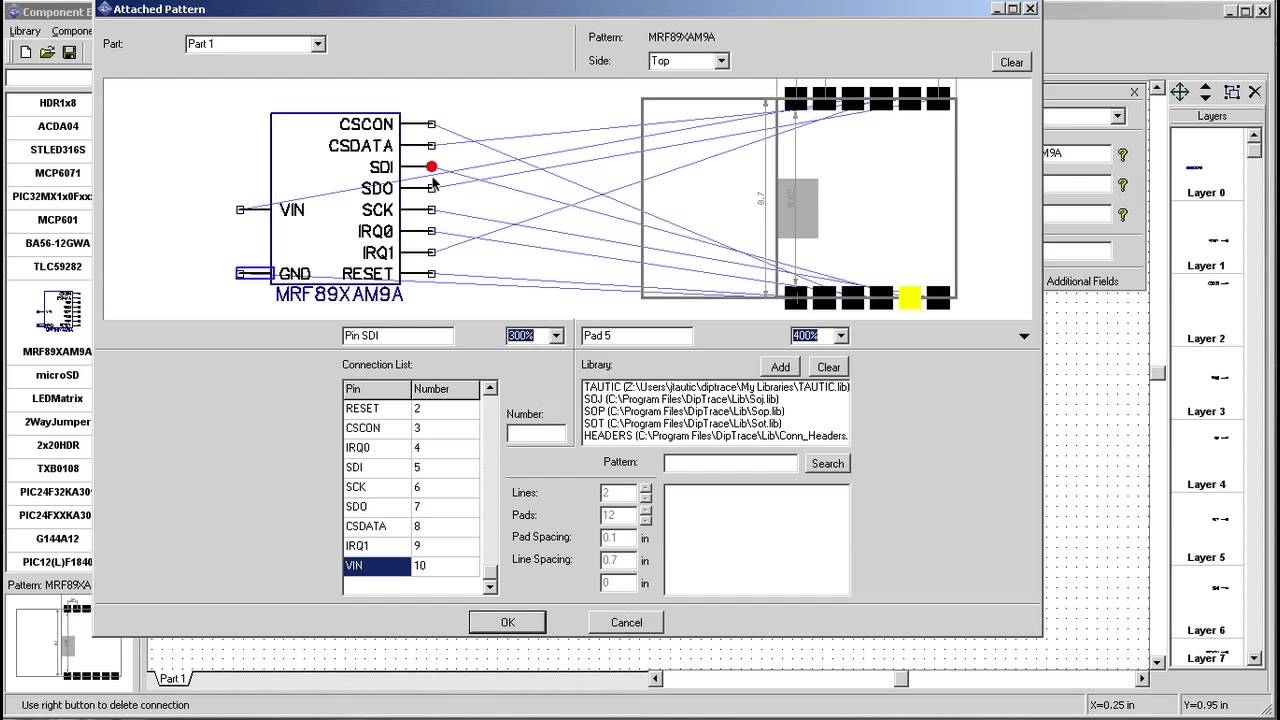The width and height of the screenshot is (1280, 720).
Task: Select the SDI row in Connection List
Action: 412,467
